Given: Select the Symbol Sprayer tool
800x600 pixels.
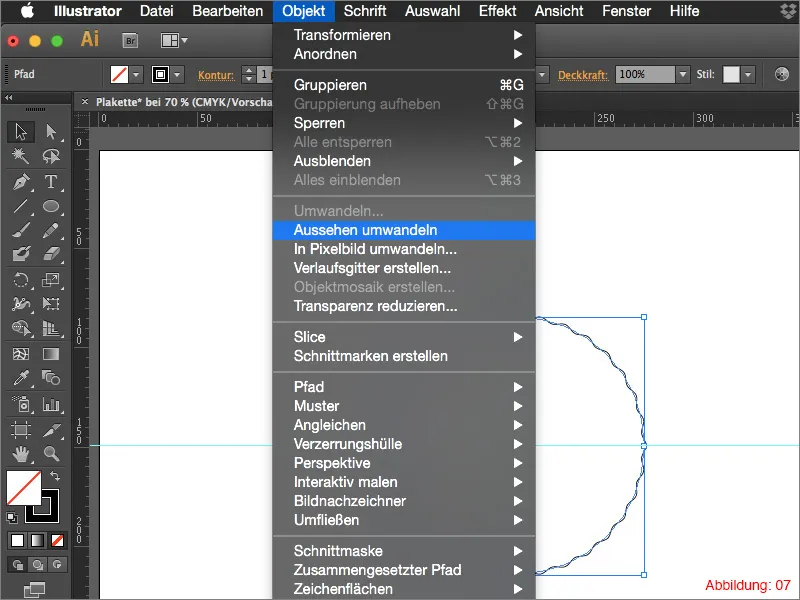Looking at the screenshot, I should tap(21, 404).
